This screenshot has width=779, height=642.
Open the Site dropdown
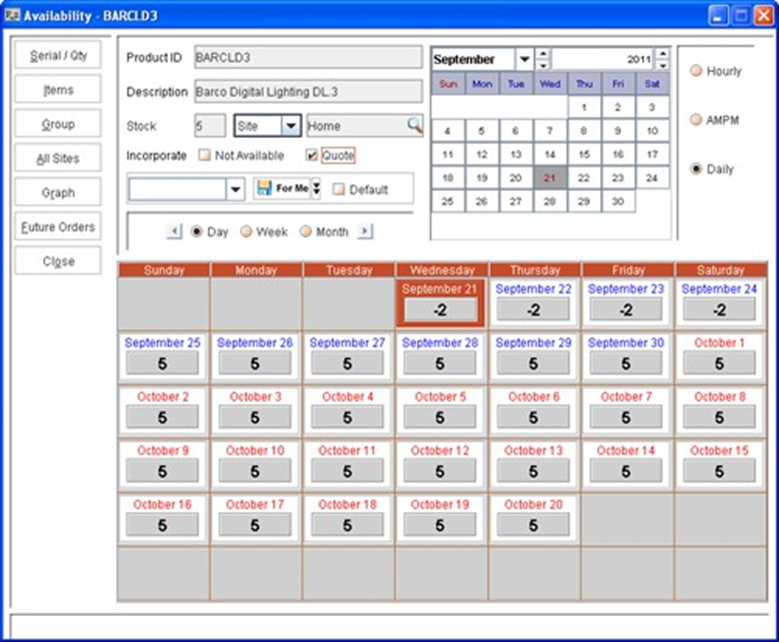[x=291, y=126]
